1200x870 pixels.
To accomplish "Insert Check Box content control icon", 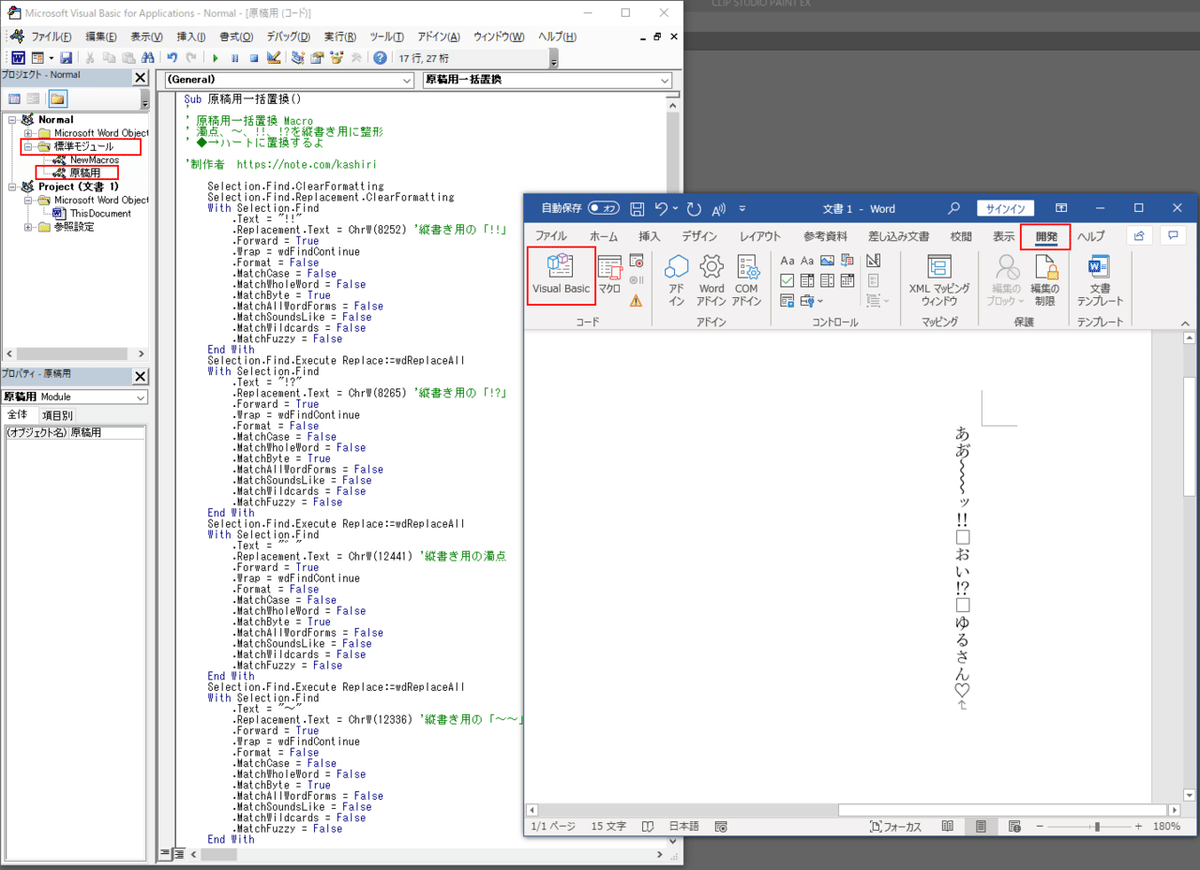I will tap(788, 281).
